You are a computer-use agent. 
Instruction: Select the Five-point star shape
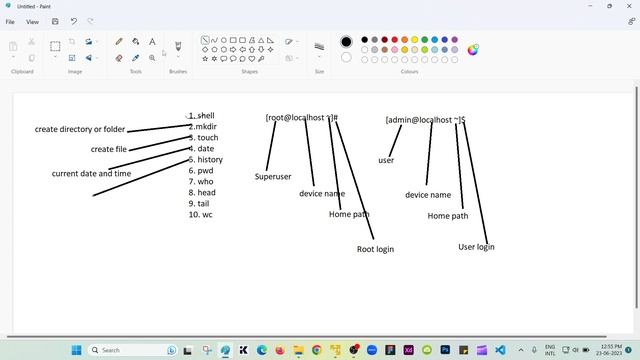tap(205, 59)
